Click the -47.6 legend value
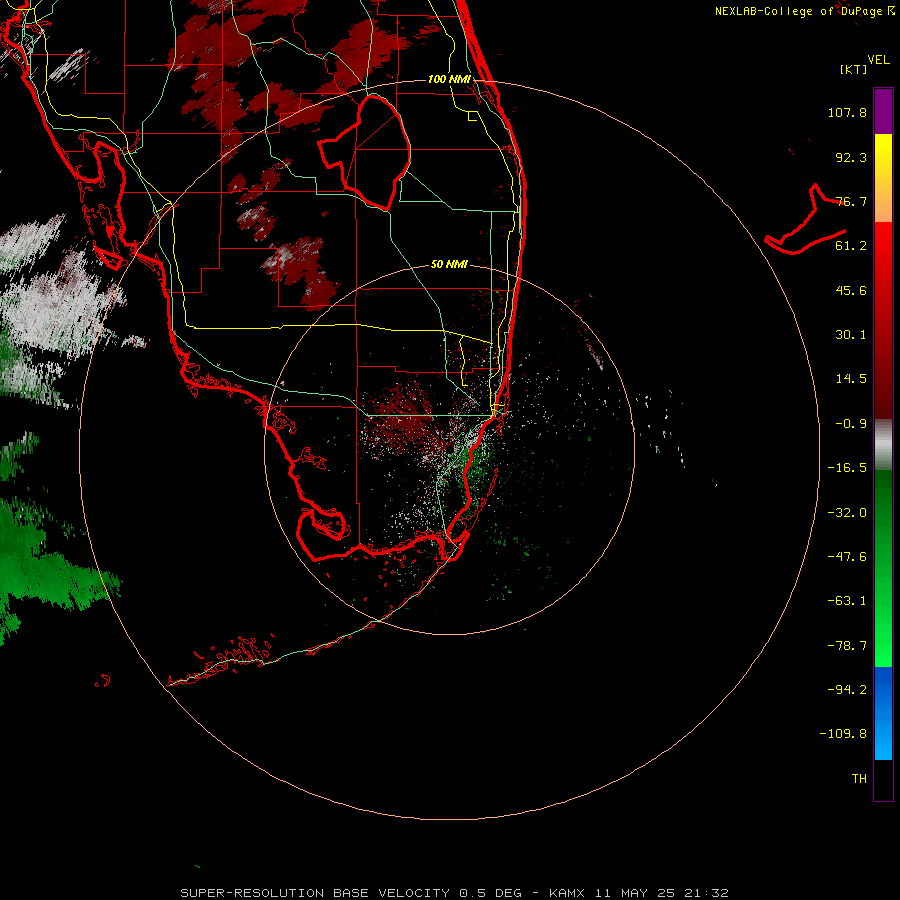900x900 pixels. (x=847, y=557)
